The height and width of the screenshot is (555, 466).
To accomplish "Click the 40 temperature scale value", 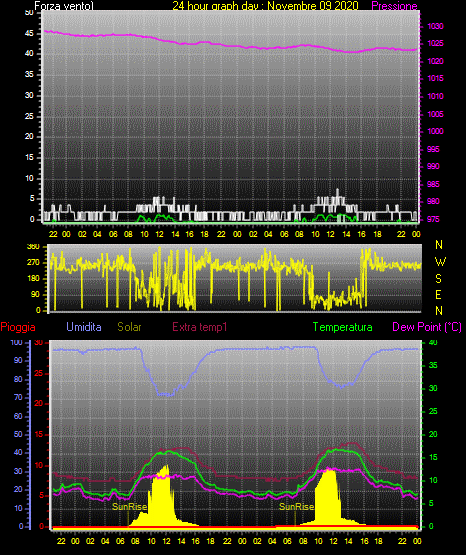I will [x=433, y=342].
